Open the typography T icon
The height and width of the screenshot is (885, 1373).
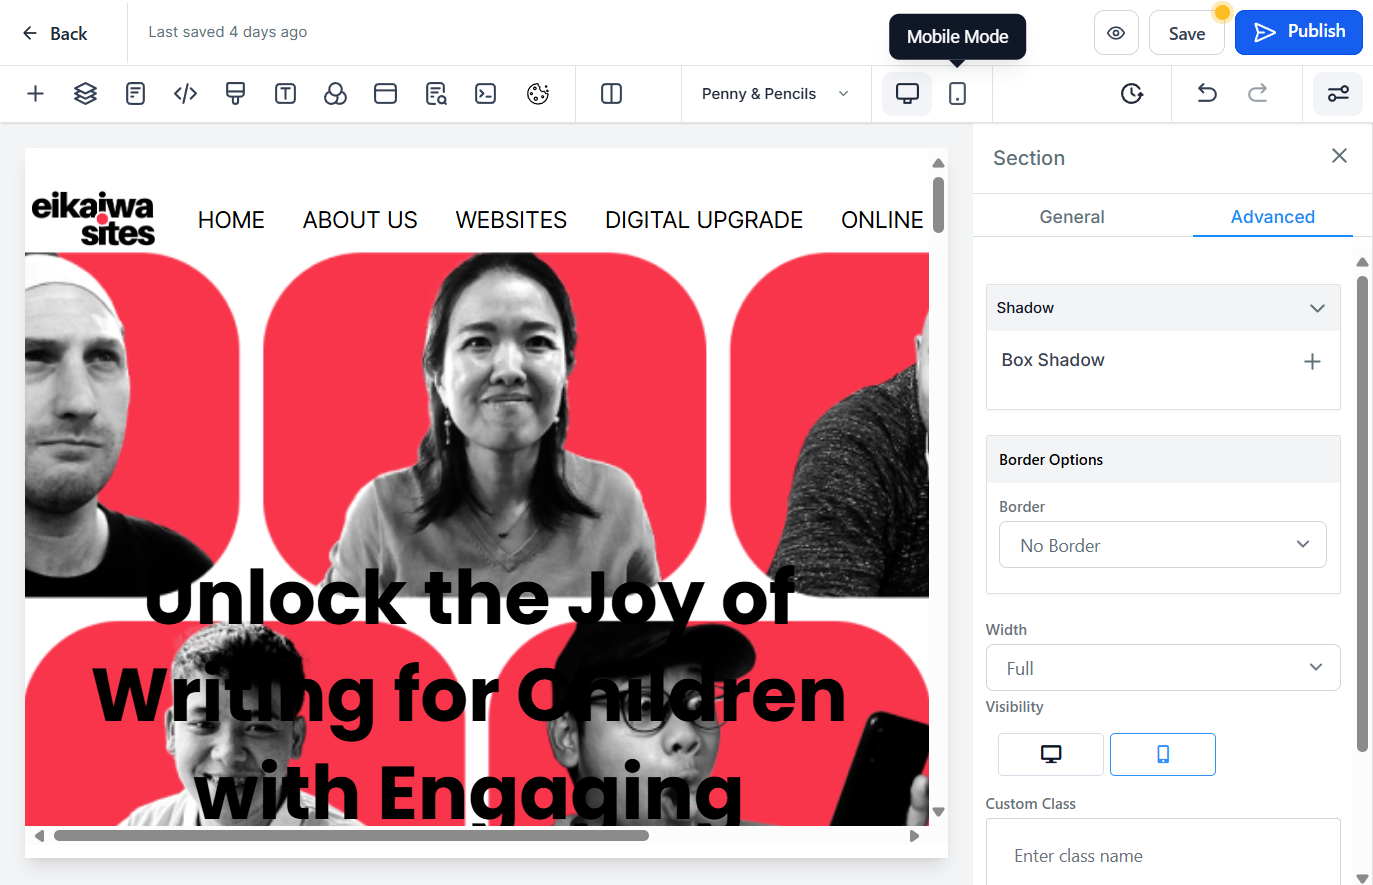tap(285, 94)
